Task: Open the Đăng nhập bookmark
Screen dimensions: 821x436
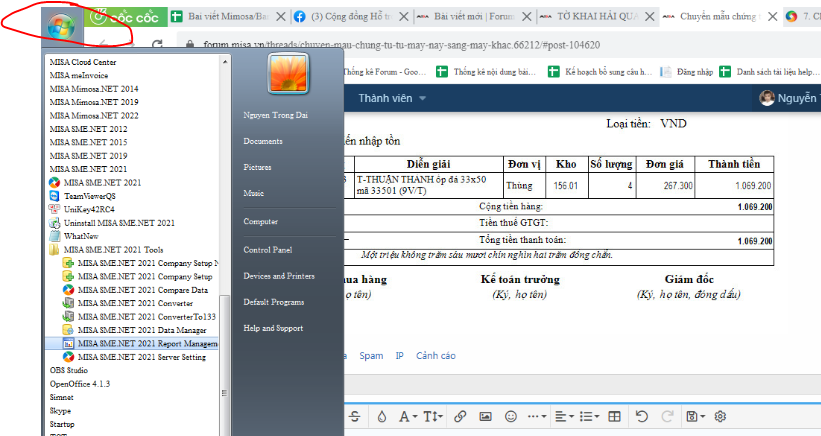Action: pos(687,72)
